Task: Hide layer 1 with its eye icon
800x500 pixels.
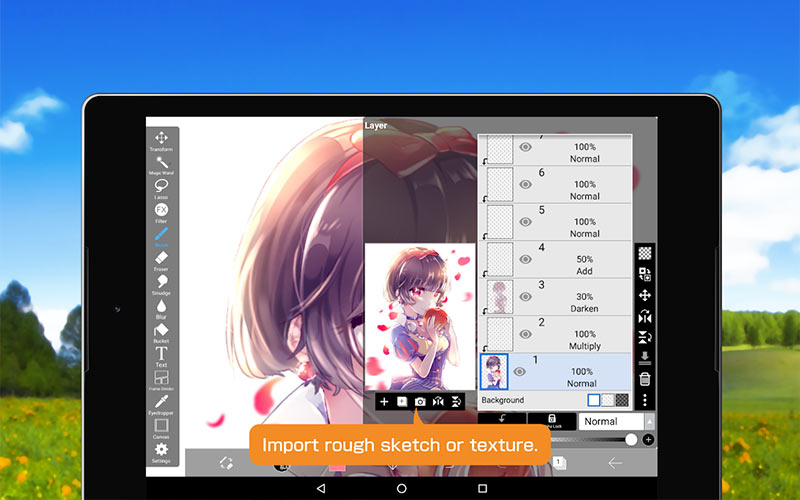Action: [x=519, y=371]
